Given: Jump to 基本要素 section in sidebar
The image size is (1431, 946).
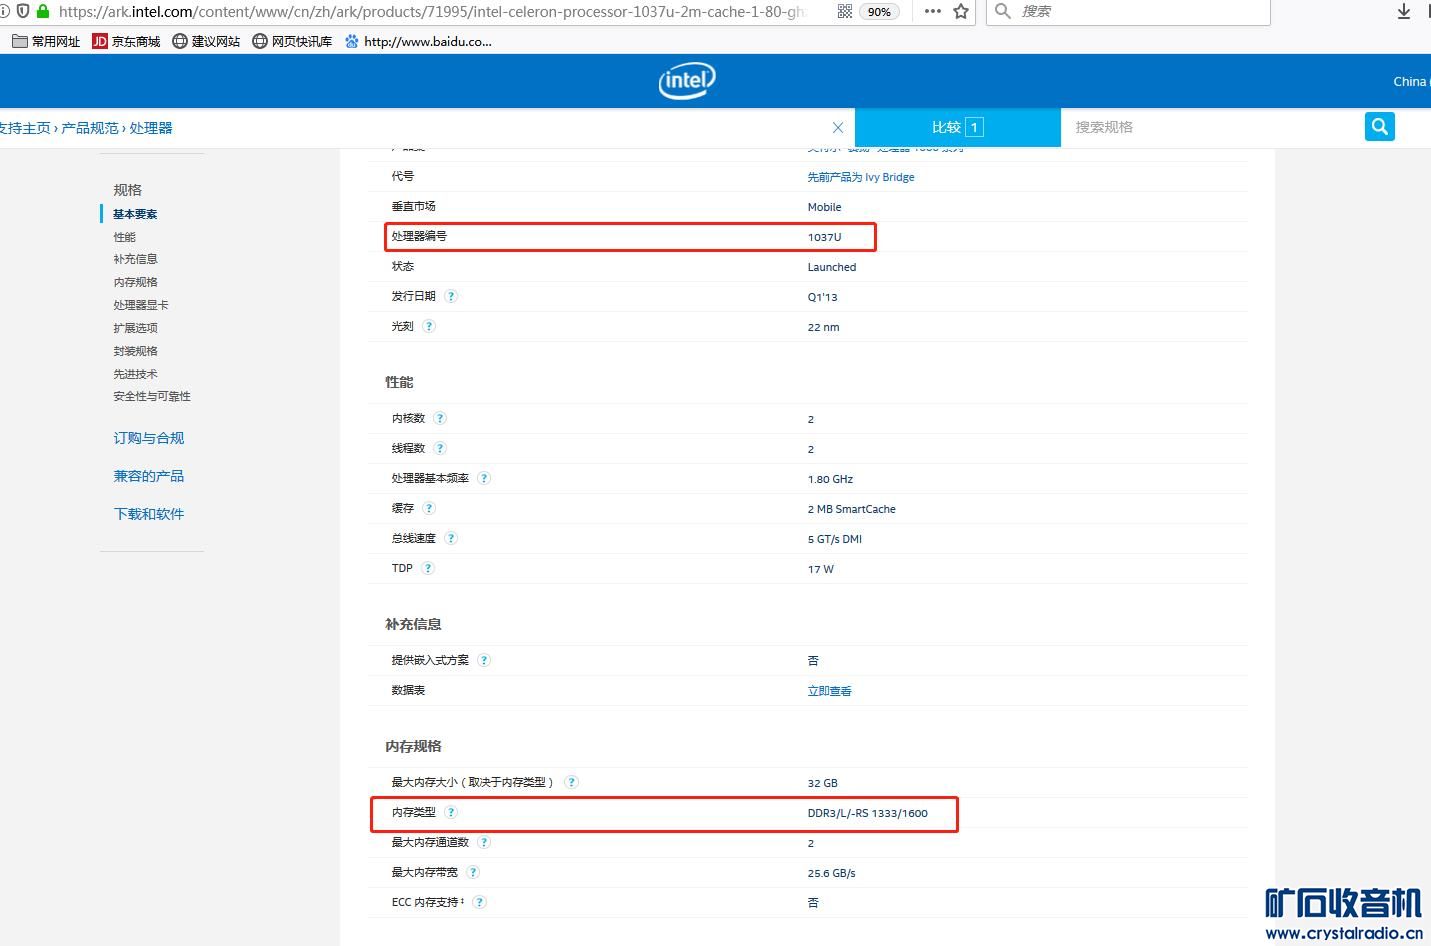Looking at the screenshot, I should click(x=135, y=214).
